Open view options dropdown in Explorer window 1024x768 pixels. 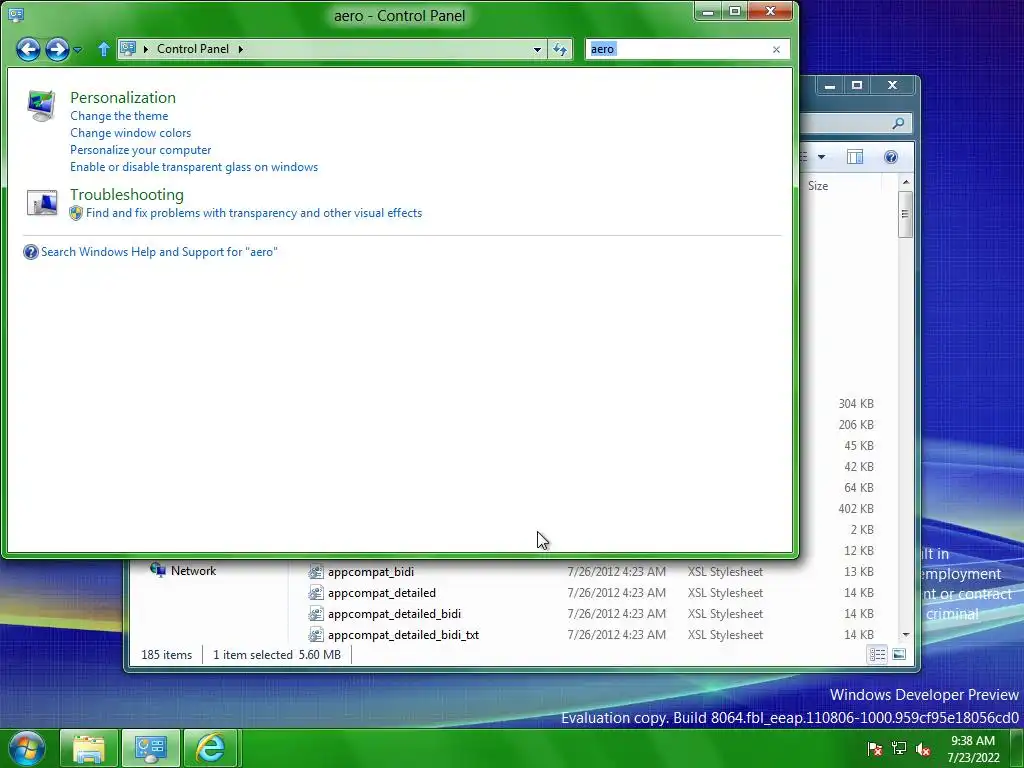tap(822, 157)
